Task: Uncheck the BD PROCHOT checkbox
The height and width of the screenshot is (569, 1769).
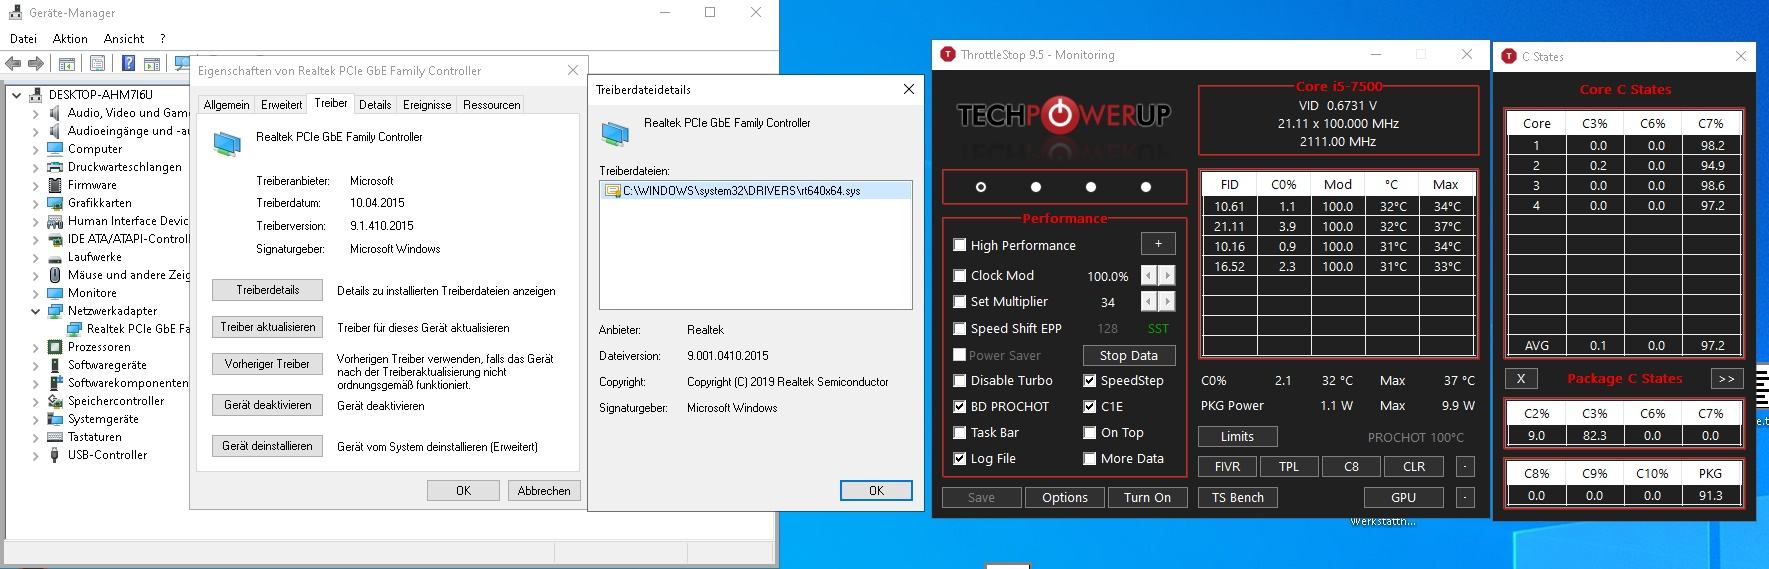Action: pyautogui.click(x=960, y=406)
